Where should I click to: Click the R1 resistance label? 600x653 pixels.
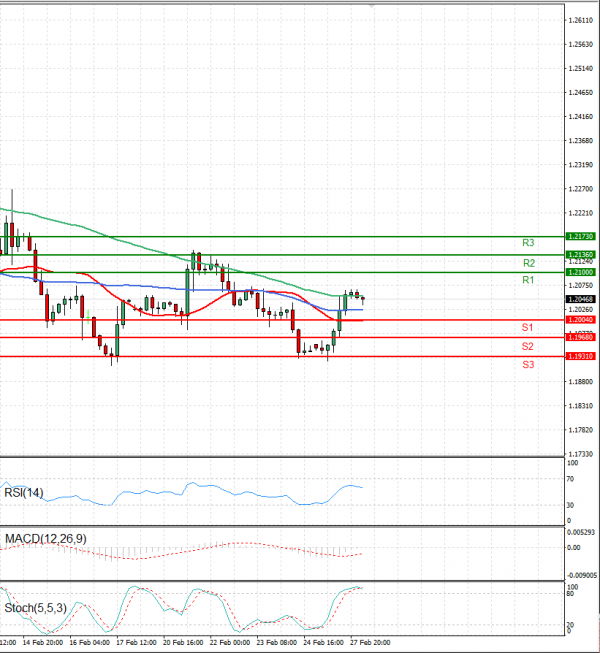click(528, 280)
